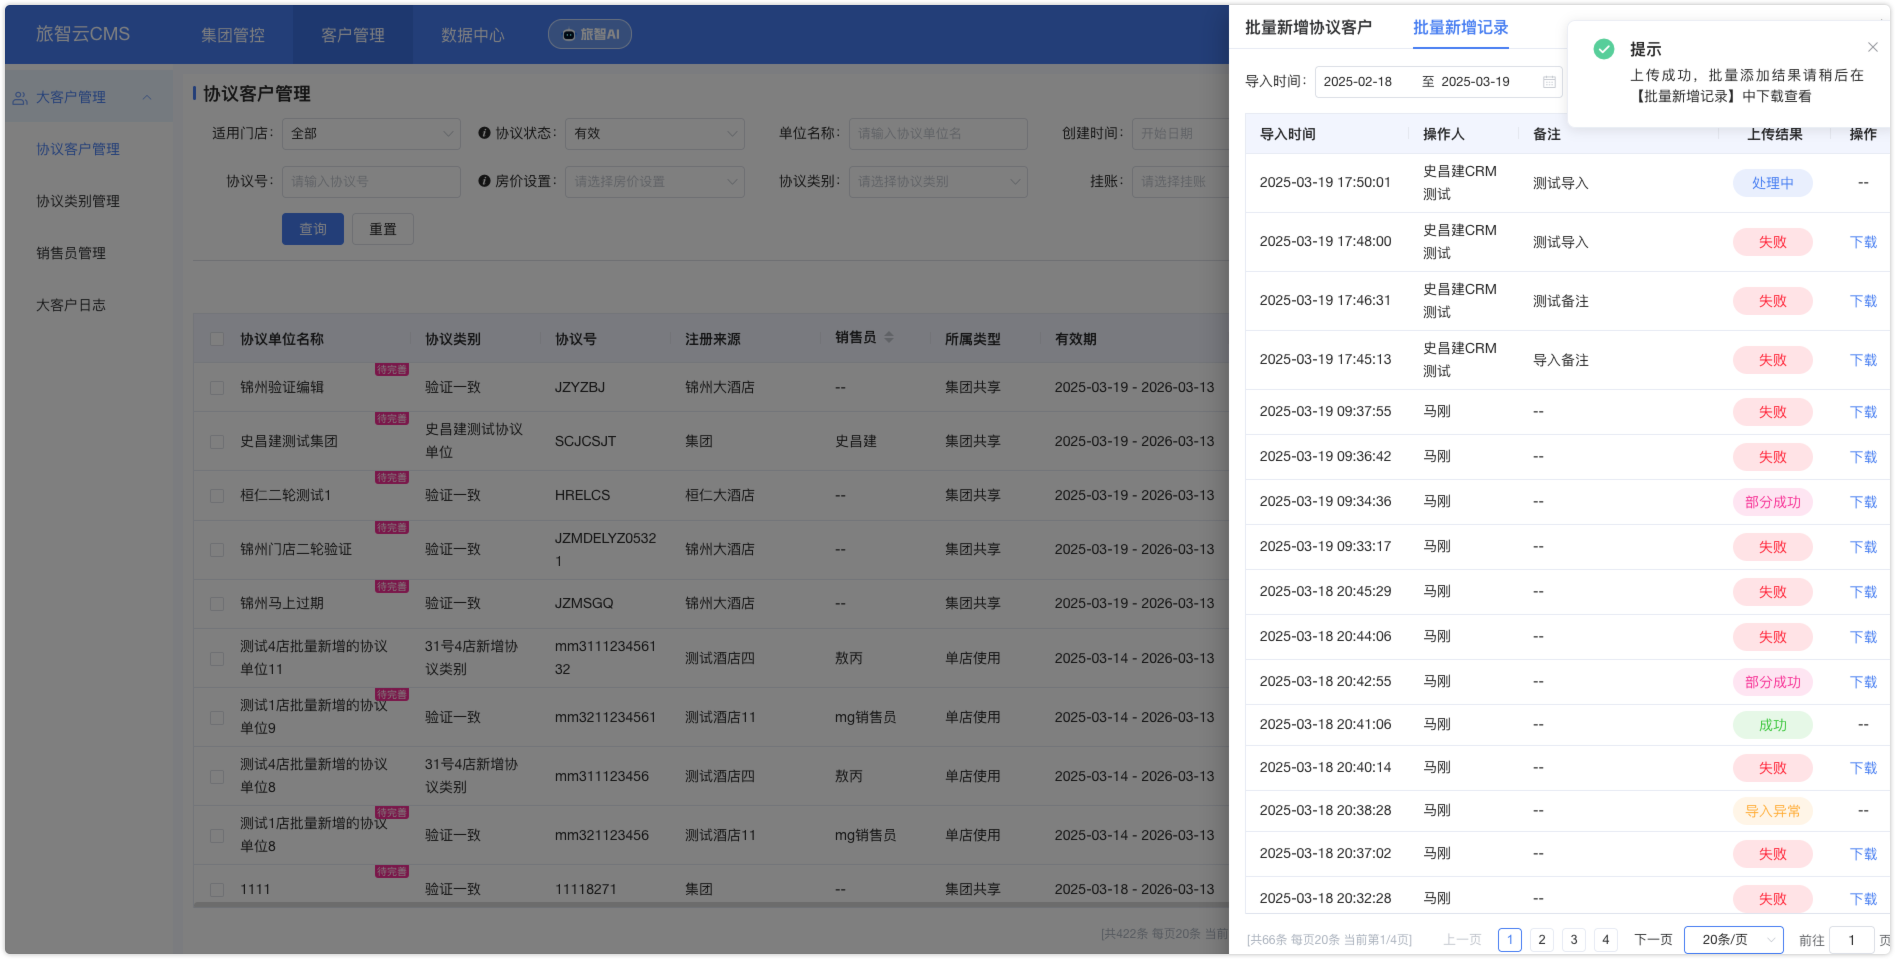Click the 协议号 input field
1895x959 pixels.
(x=371, y=182)
